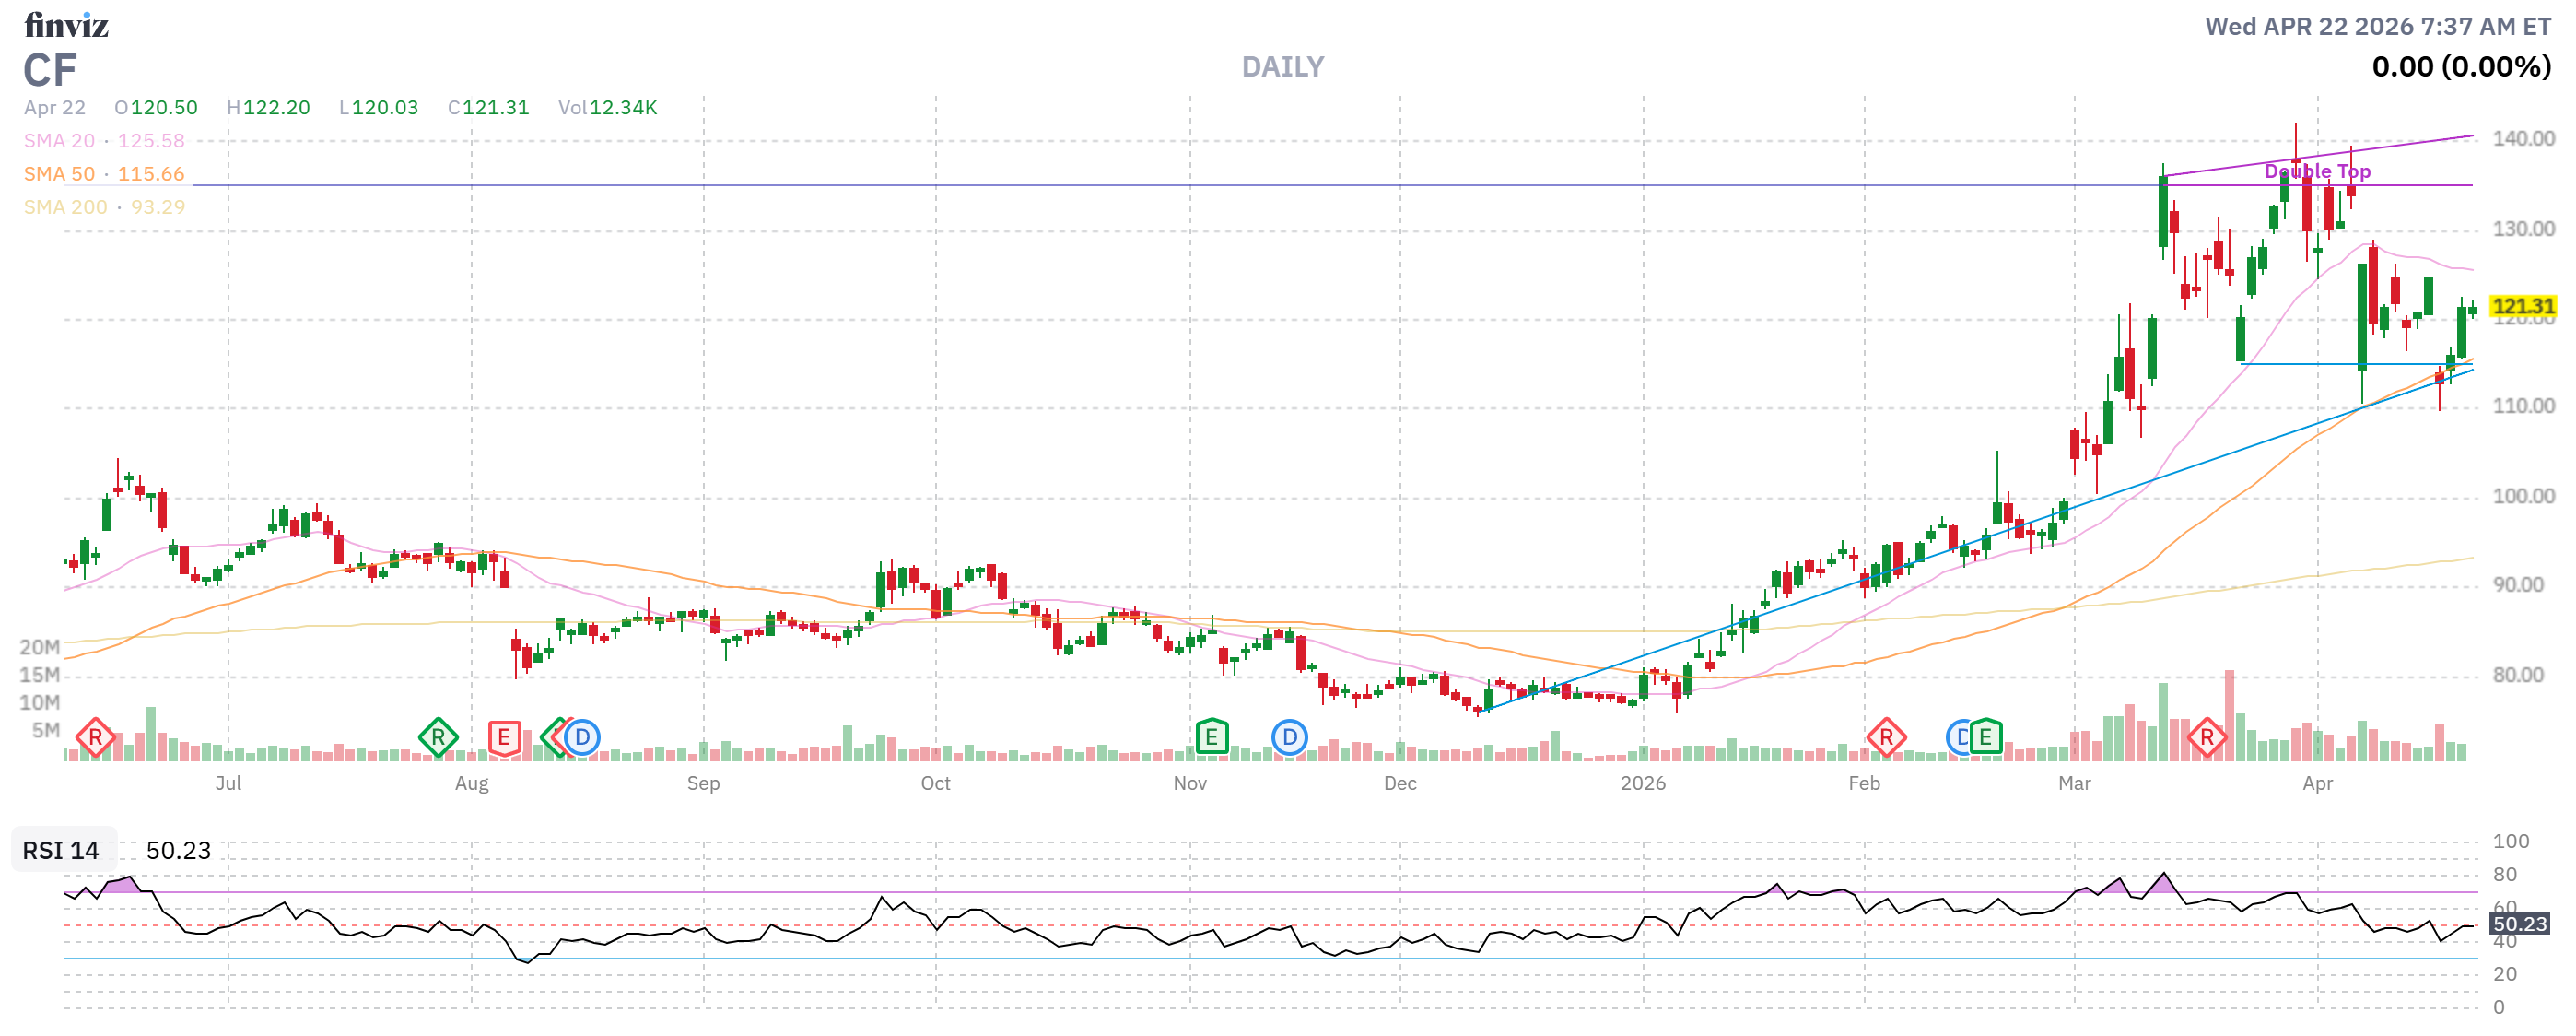Select the CF ticker symbol
This screenshot has height=1036, width=2576.
50,71
